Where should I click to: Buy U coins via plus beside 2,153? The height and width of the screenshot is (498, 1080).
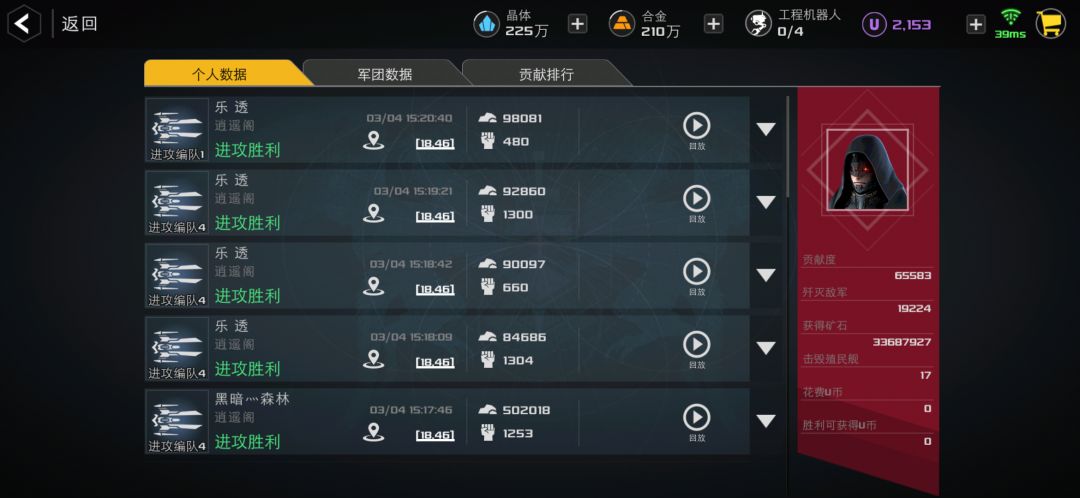(x=976, y=24)
